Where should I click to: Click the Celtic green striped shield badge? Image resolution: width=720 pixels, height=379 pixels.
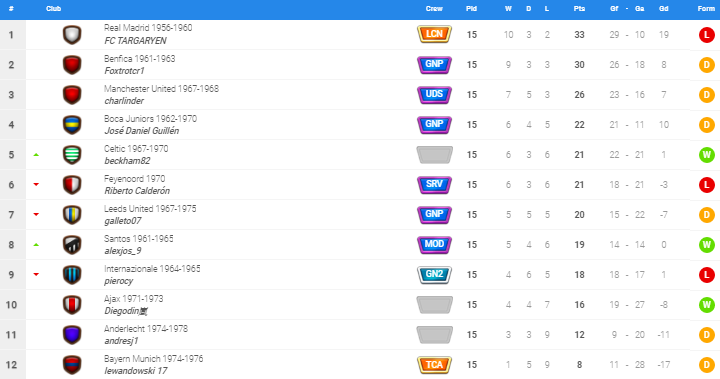coord(72,155)
